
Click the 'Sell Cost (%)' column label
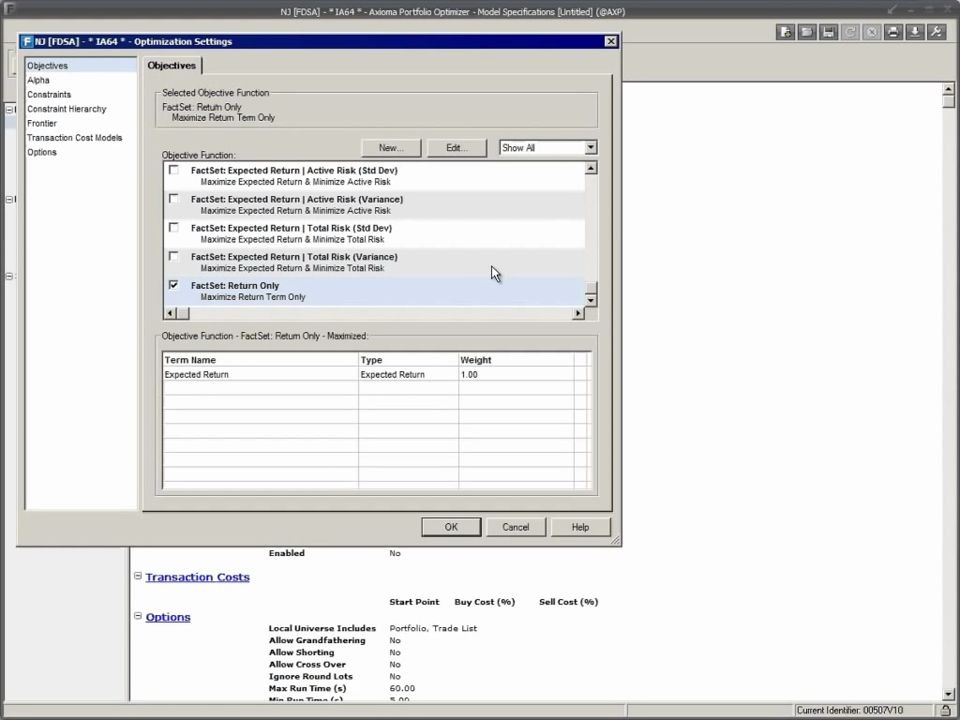point(568,602)
